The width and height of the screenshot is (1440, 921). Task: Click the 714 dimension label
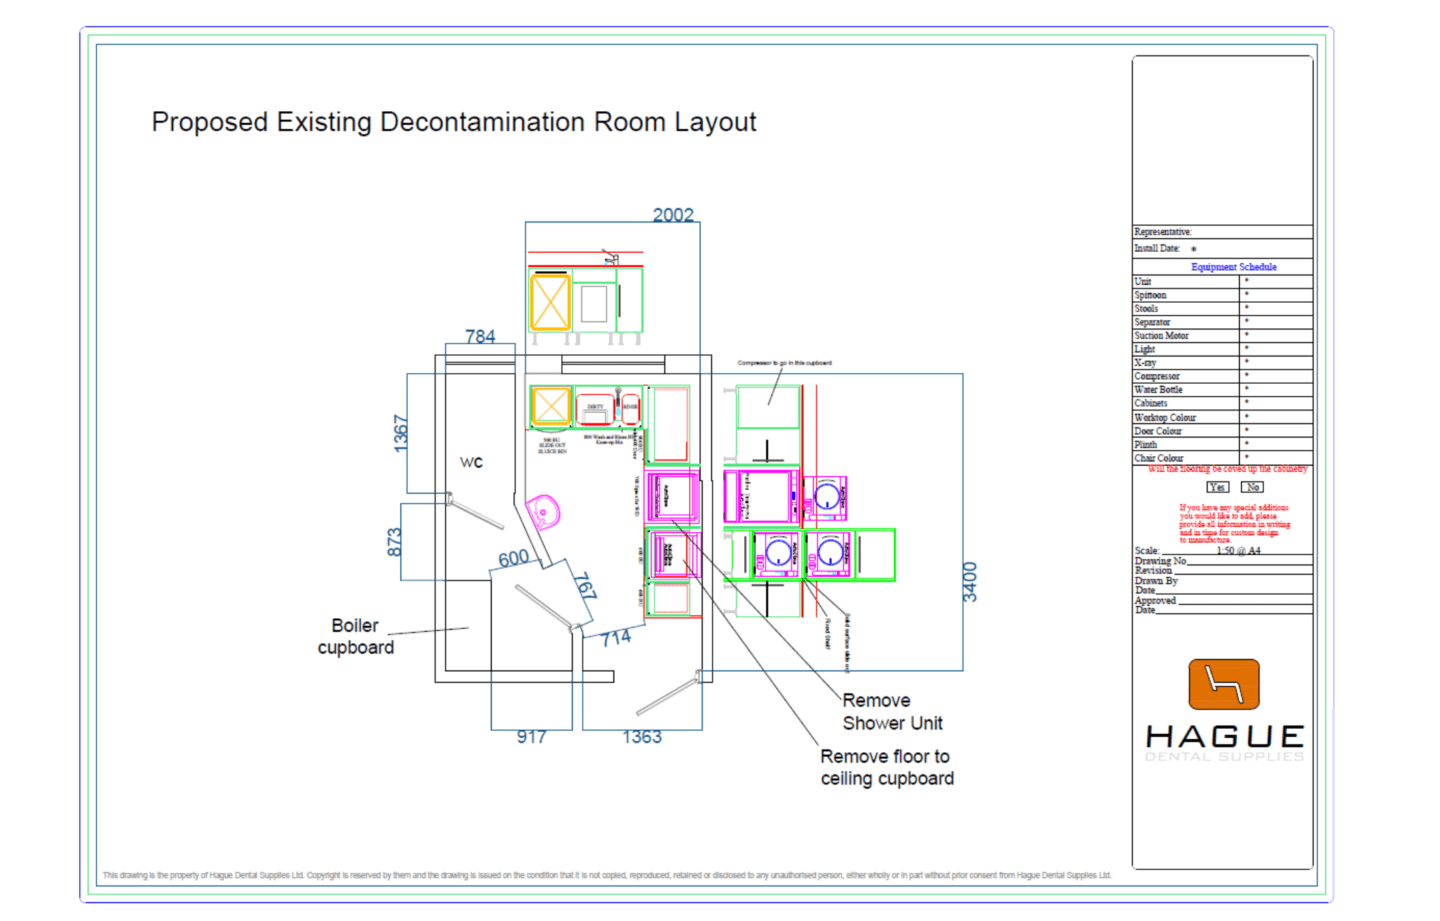pos(616,637)
